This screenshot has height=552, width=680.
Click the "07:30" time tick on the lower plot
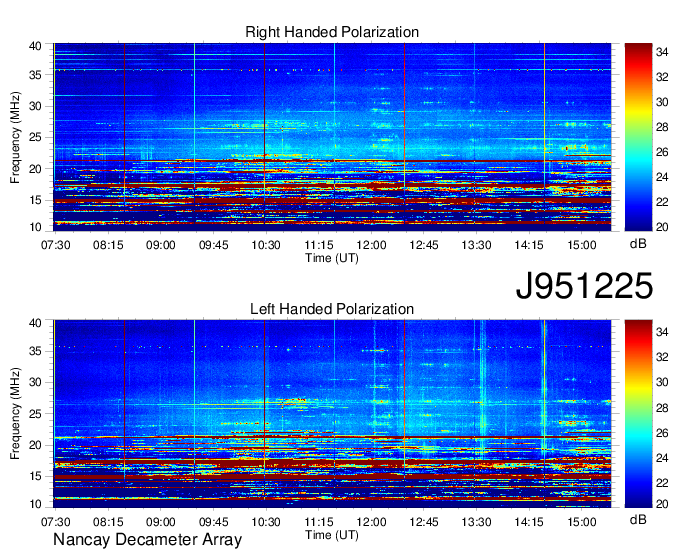coord(55,522)
